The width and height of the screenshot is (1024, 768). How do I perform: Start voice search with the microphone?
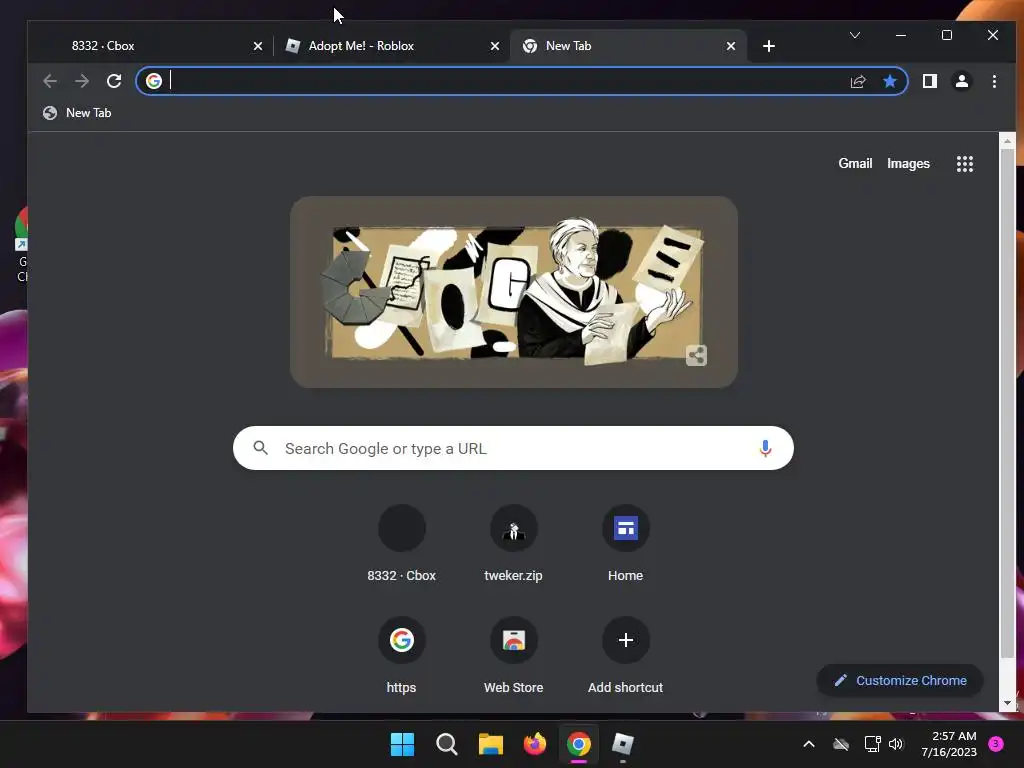coord(765,448)
